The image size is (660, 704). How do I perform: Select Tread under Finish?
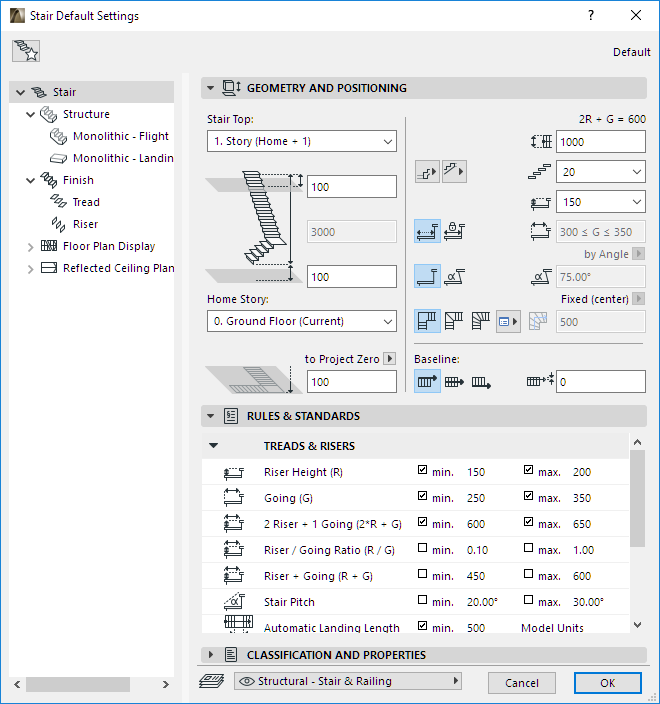pyautogui.click(x=85, y=202)
